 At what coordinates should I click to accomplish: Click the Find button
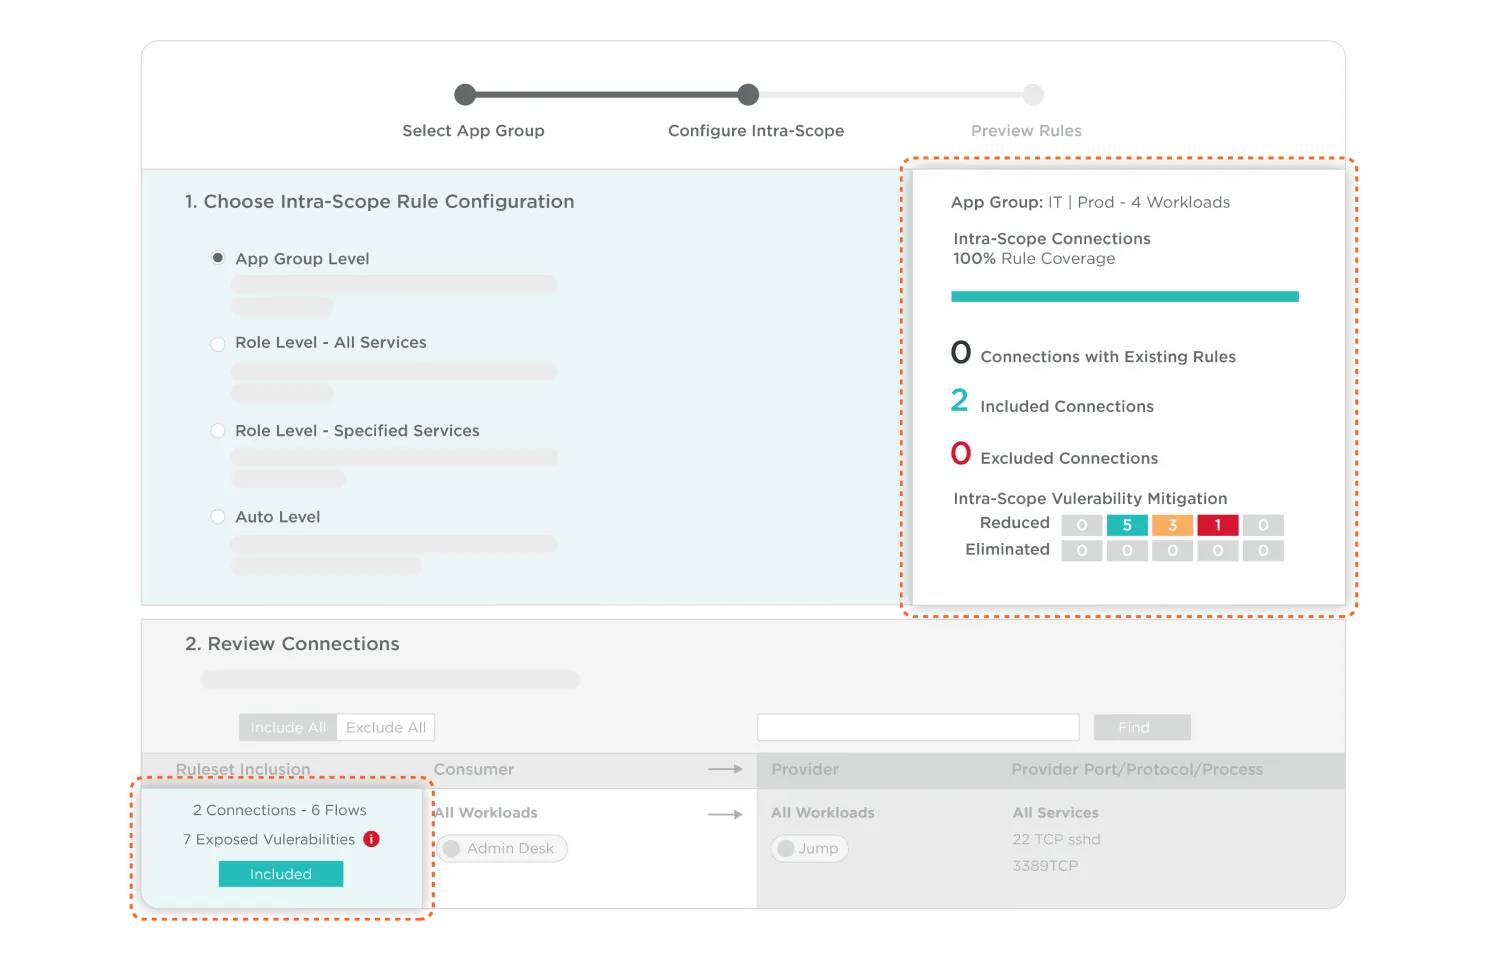pos(1142,727)
